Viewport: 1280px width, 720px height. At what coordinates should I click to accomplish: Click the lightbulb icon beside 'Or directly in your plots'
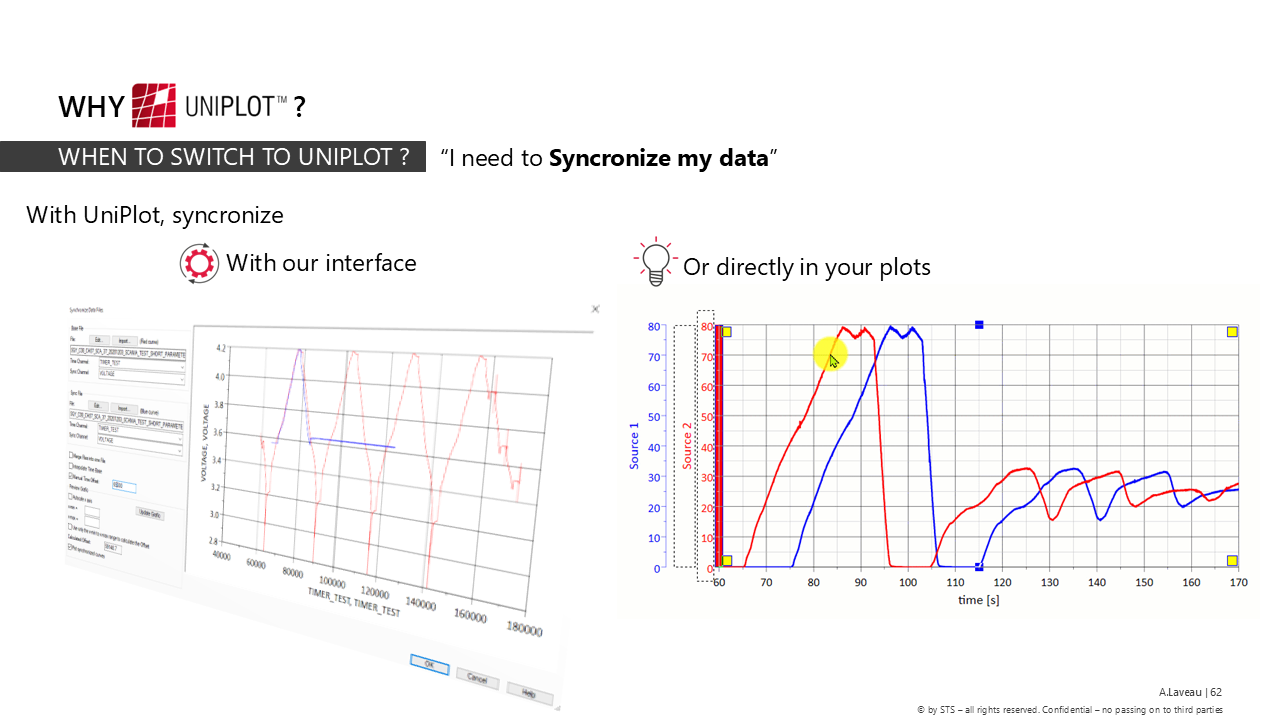[655, 263]
